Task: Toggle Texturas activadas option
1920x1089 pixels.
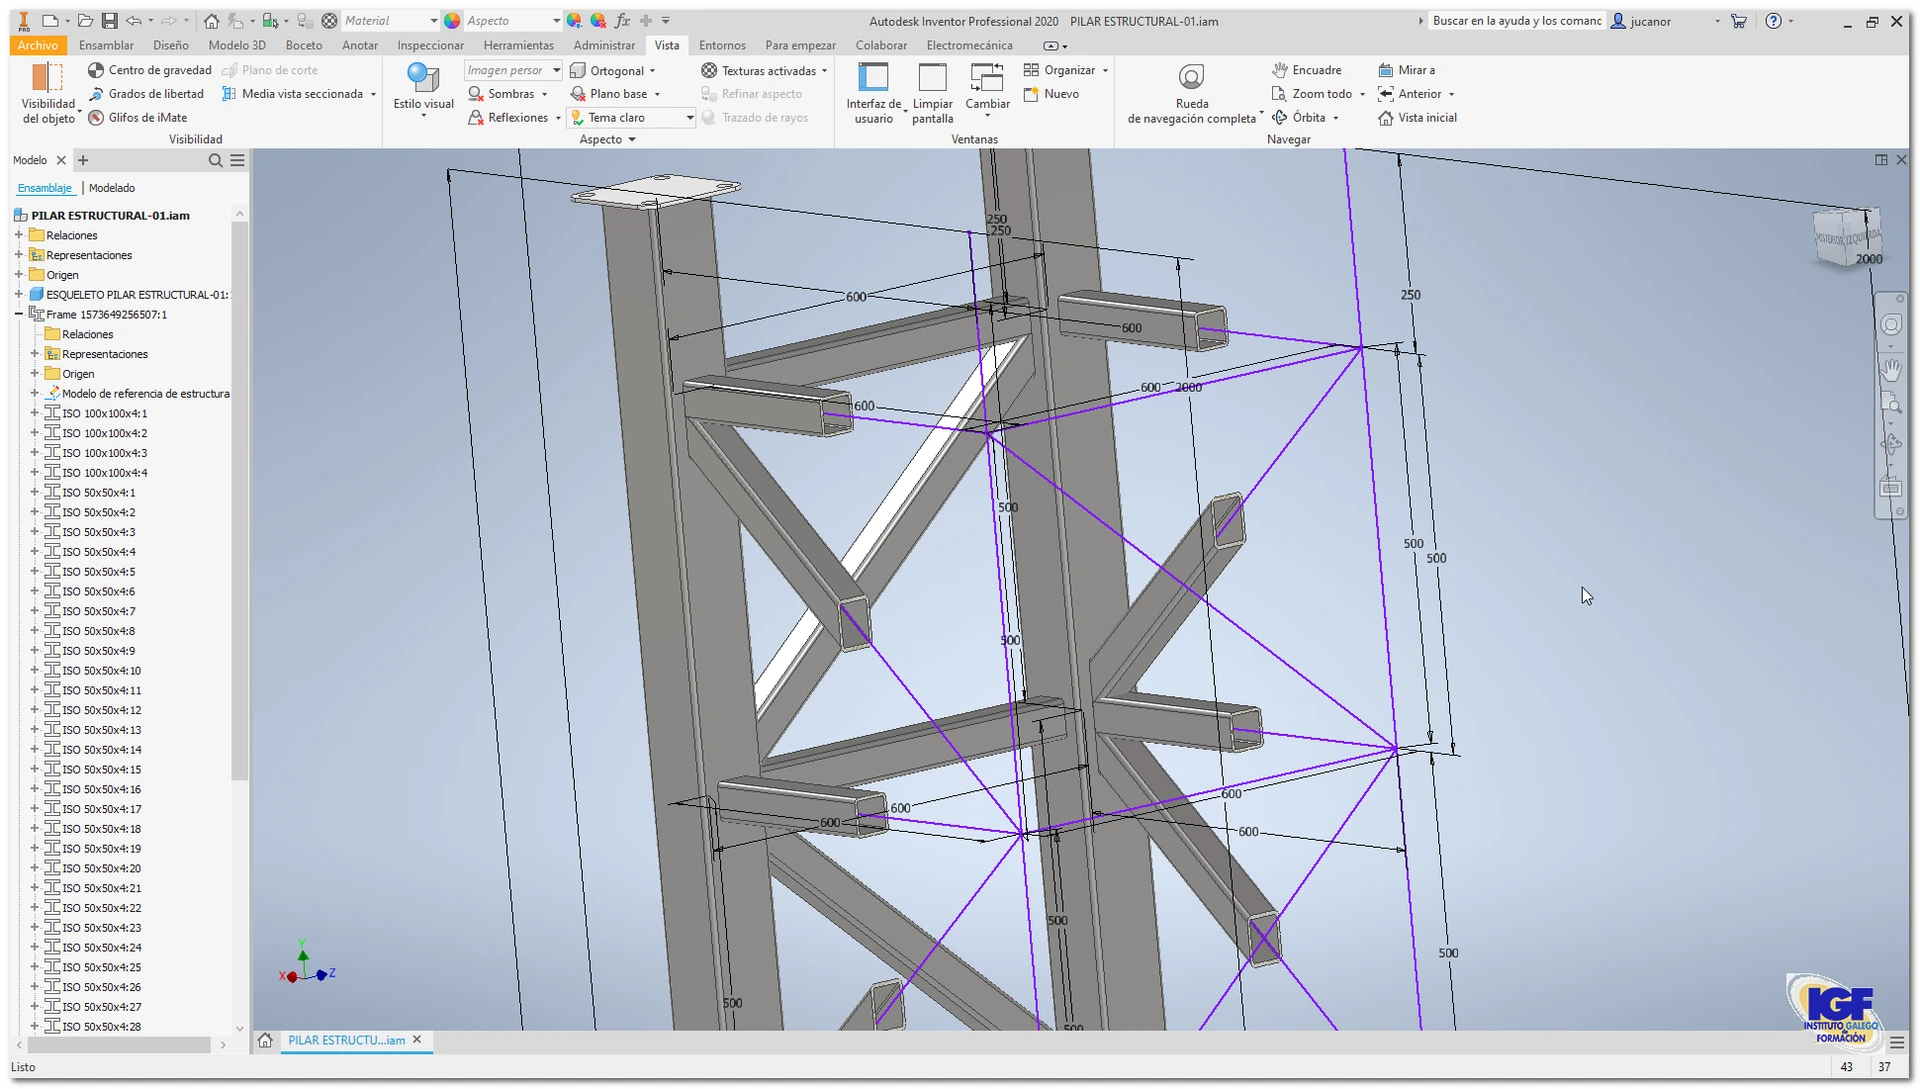Action: tap(765, 71)
